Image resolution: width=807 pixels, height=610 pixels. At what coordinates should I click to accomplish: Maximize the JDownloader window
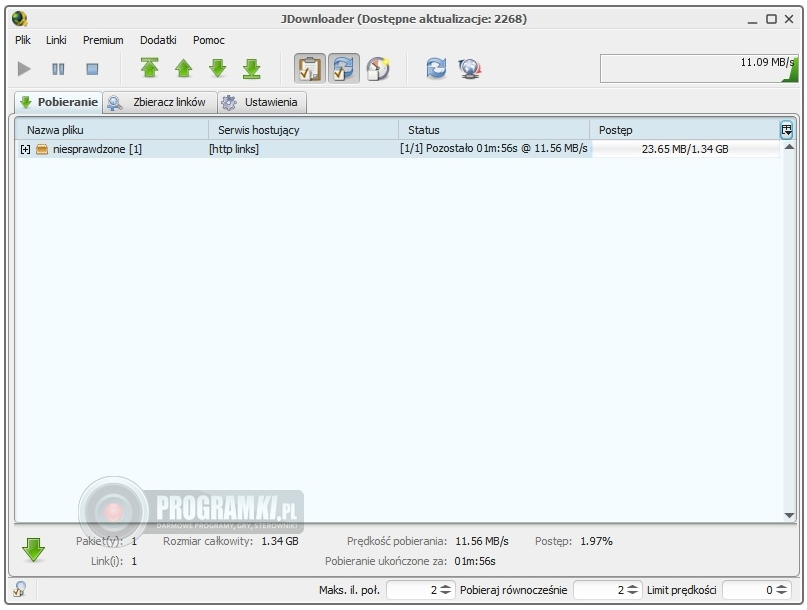(x=771, y=19)
